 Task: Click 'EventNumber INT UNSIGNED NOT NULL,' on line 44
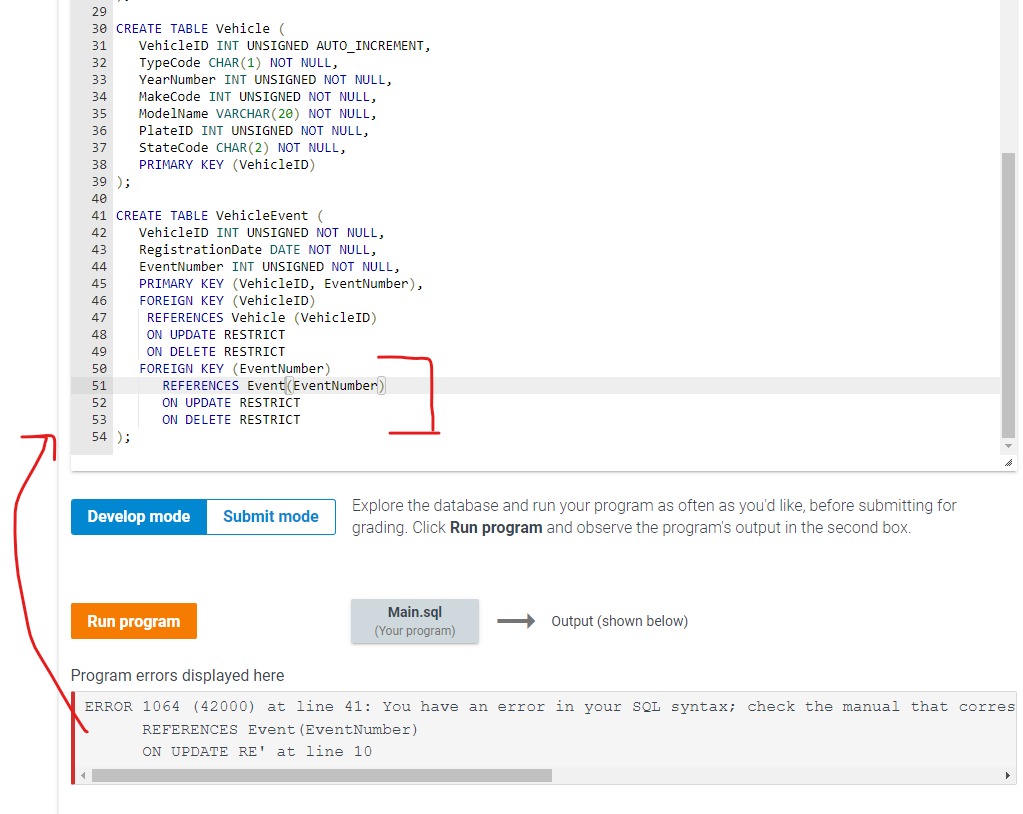269,267
